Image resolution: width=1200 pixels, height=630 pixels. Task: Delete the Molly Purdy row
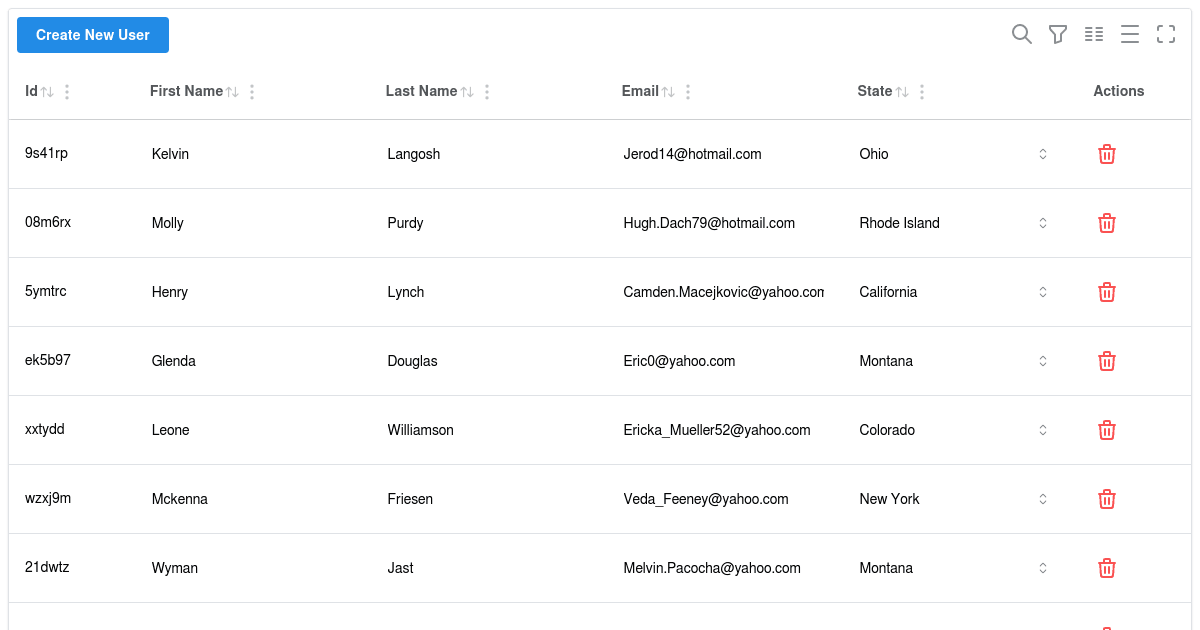point(1107,223)
